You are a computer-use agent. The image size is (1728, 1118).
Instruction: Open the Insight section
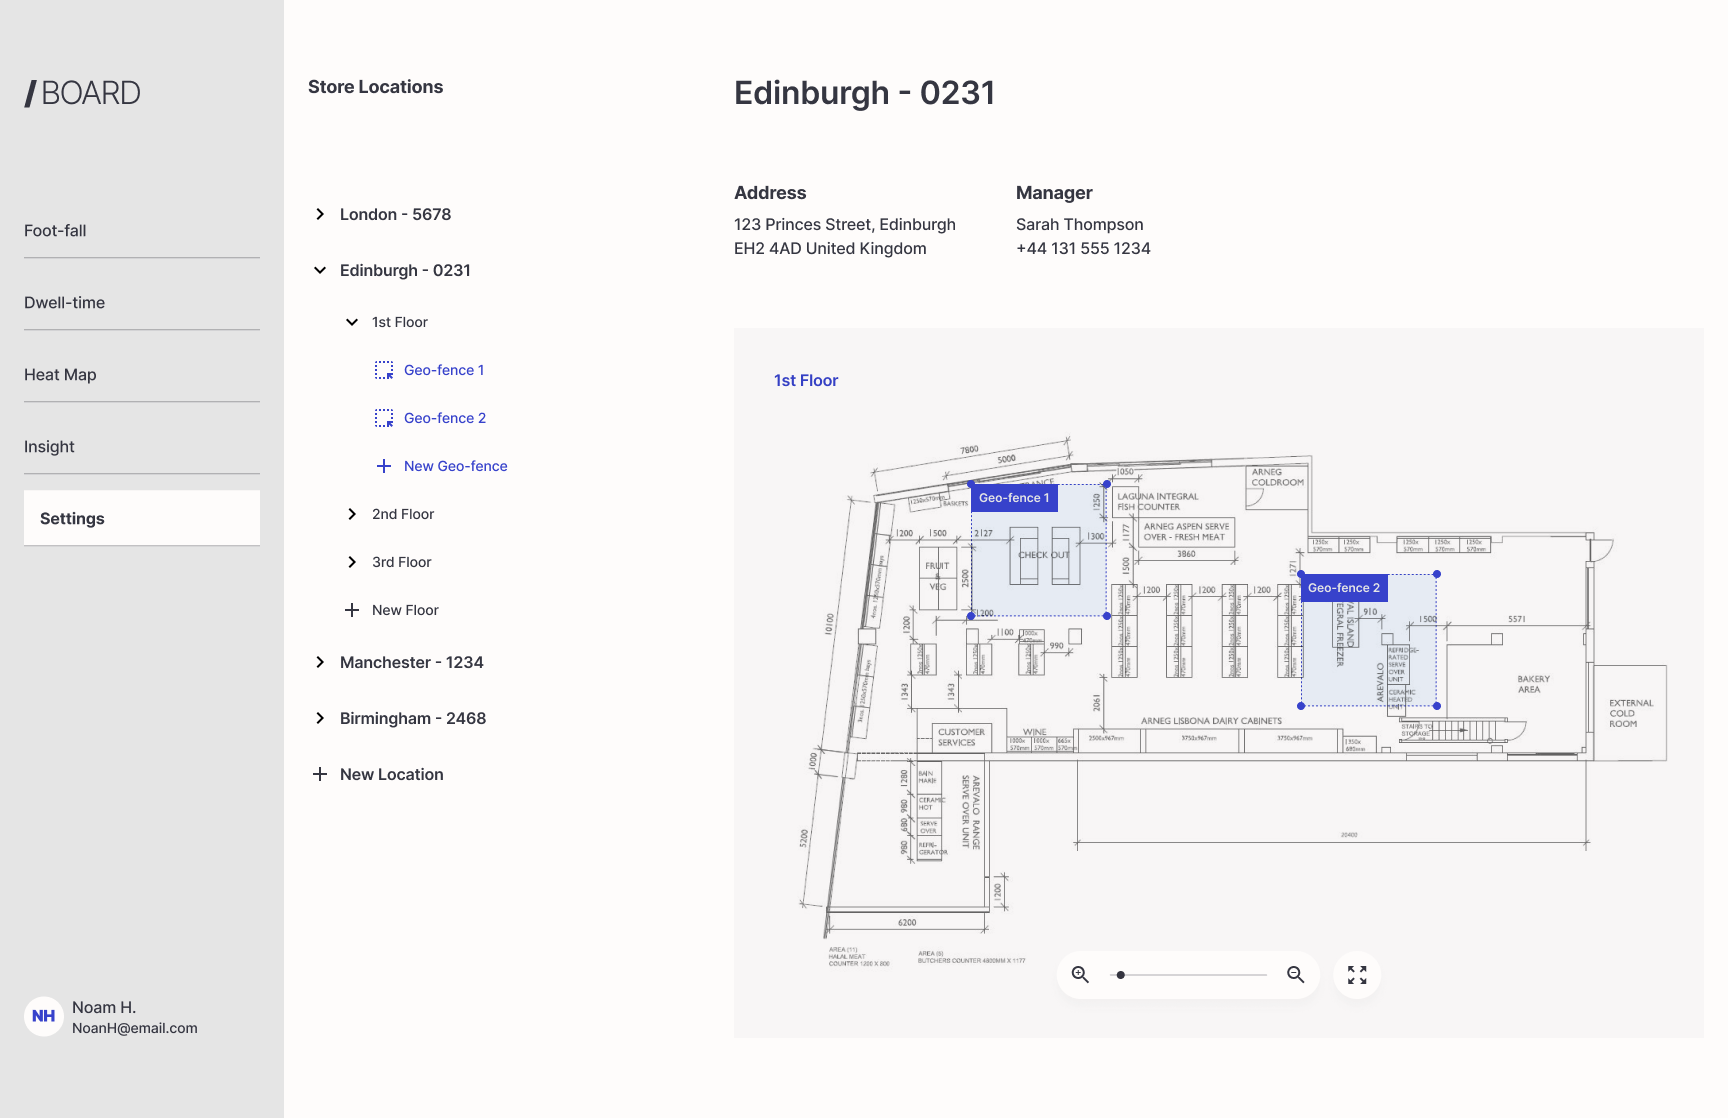click(x=142, y=447)
